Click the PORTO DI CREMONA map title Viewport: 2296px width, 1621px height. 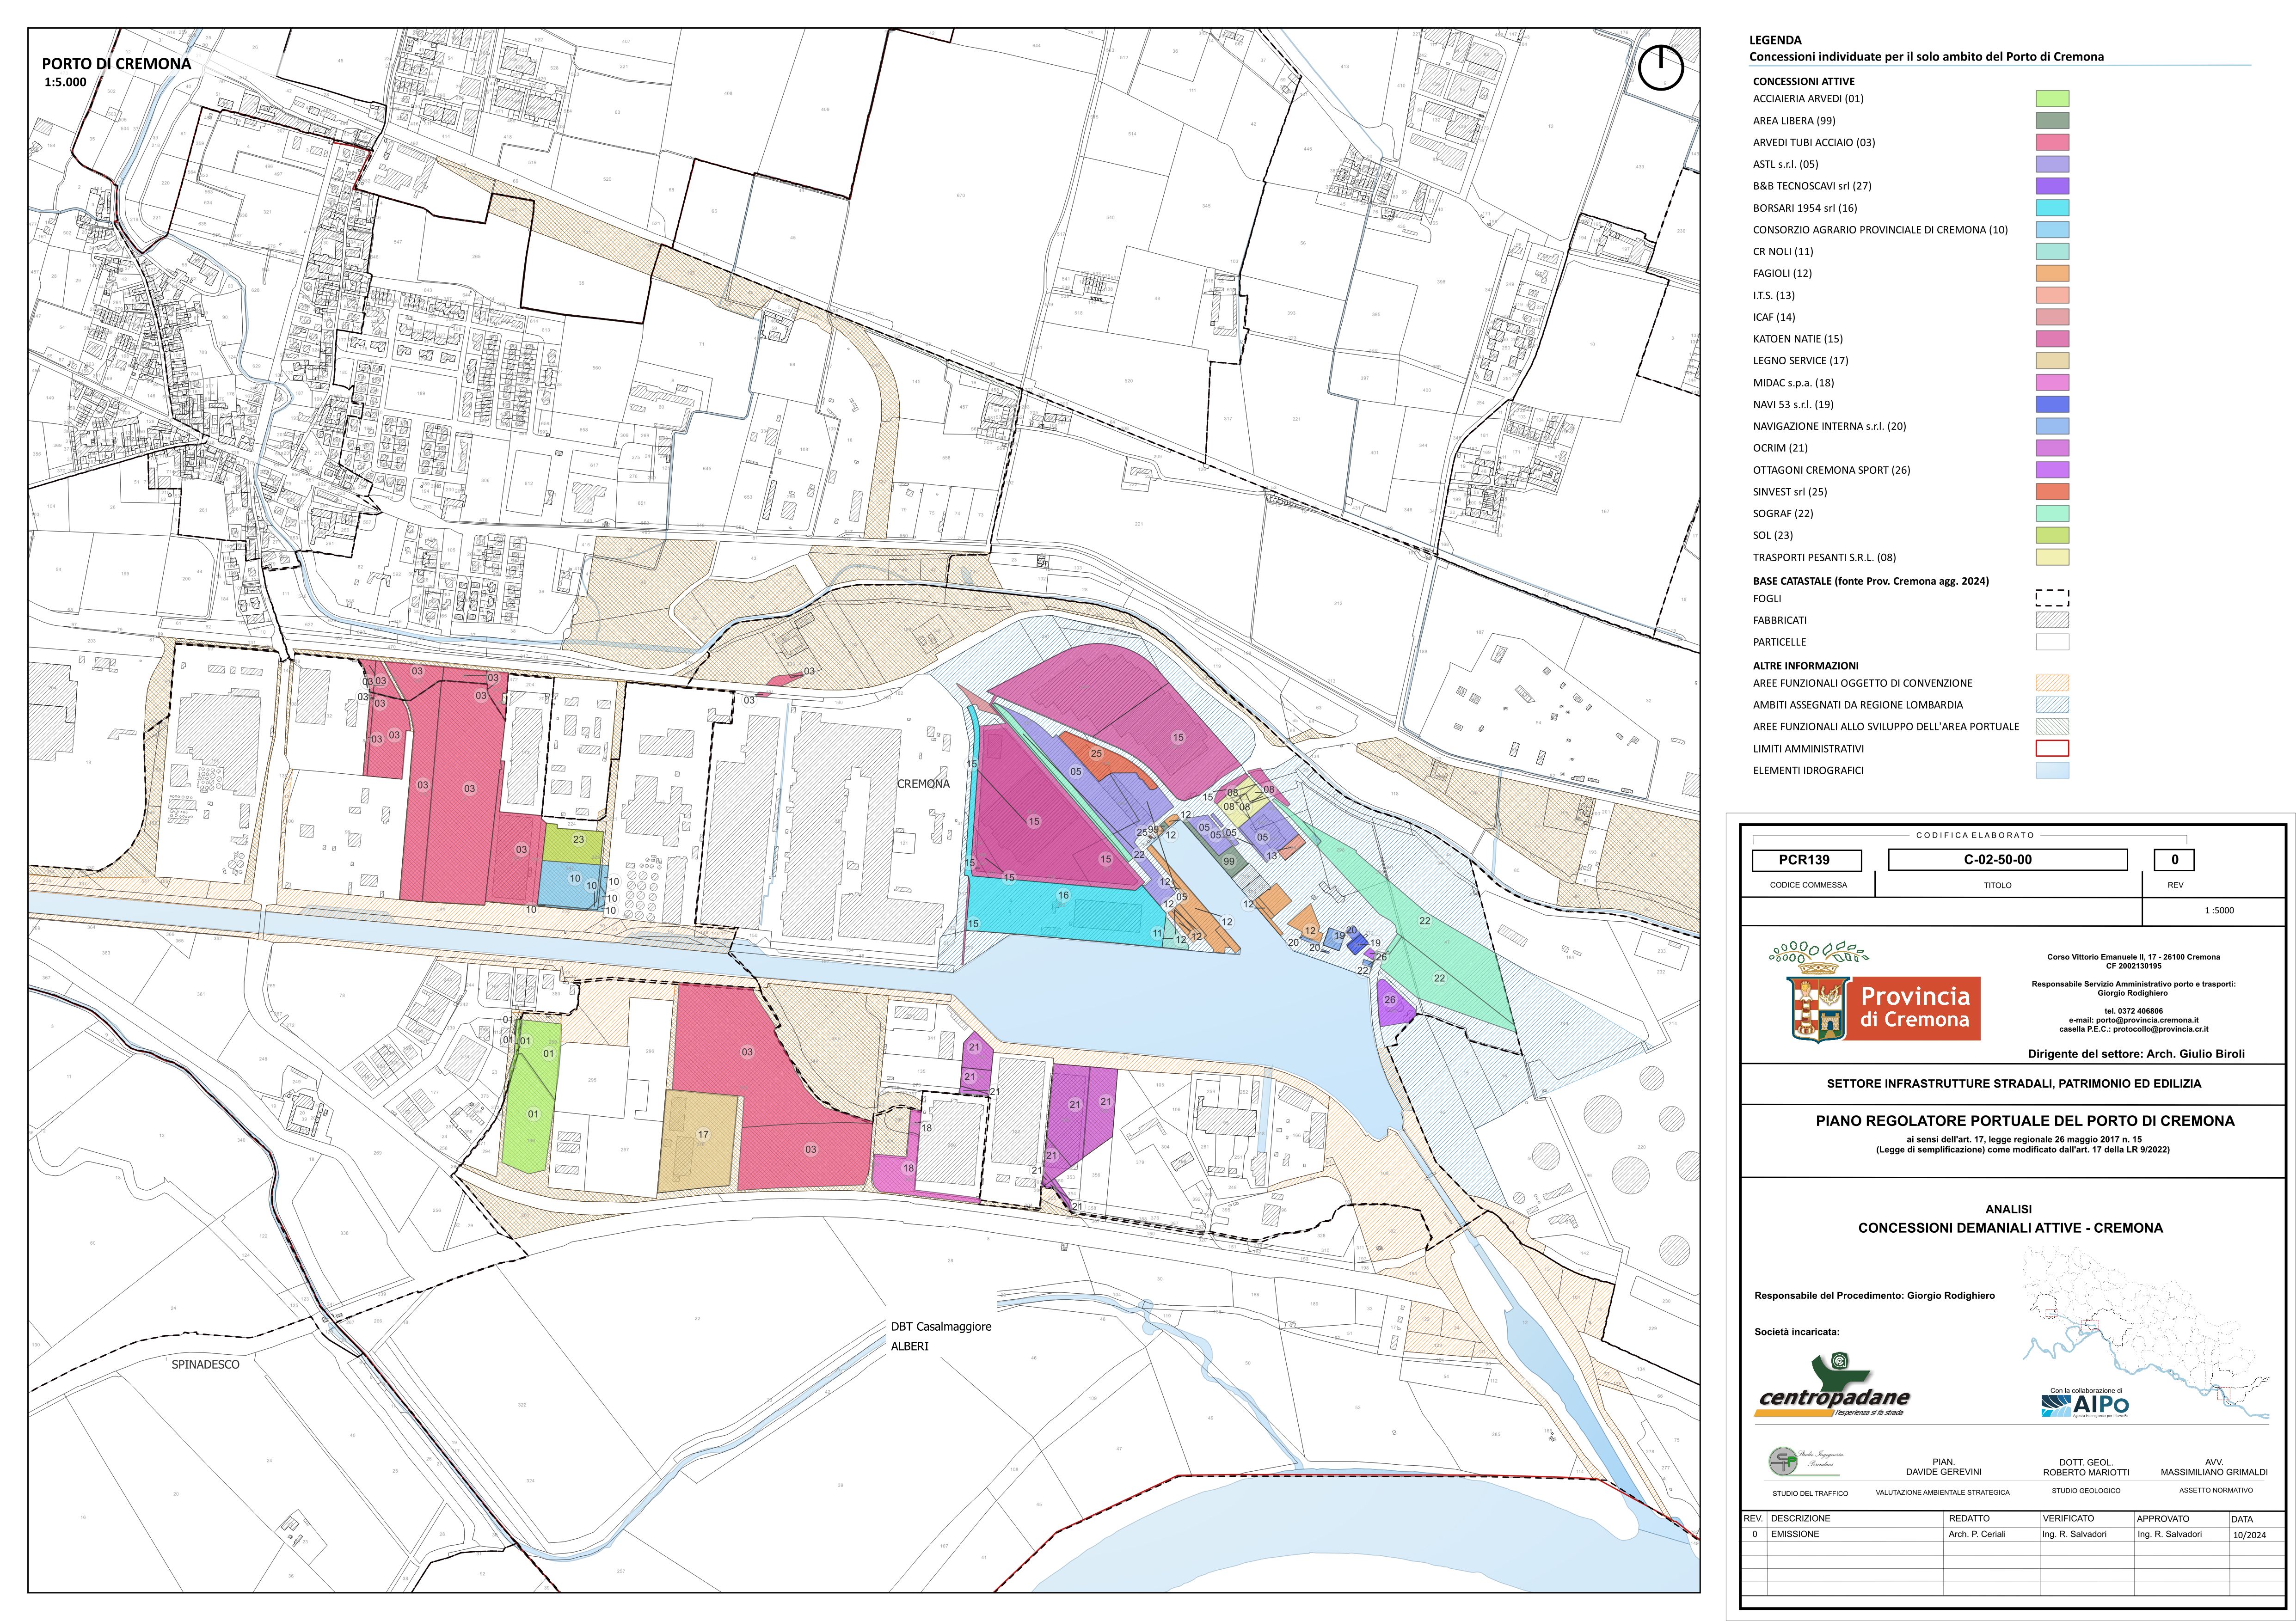(116, 64)
